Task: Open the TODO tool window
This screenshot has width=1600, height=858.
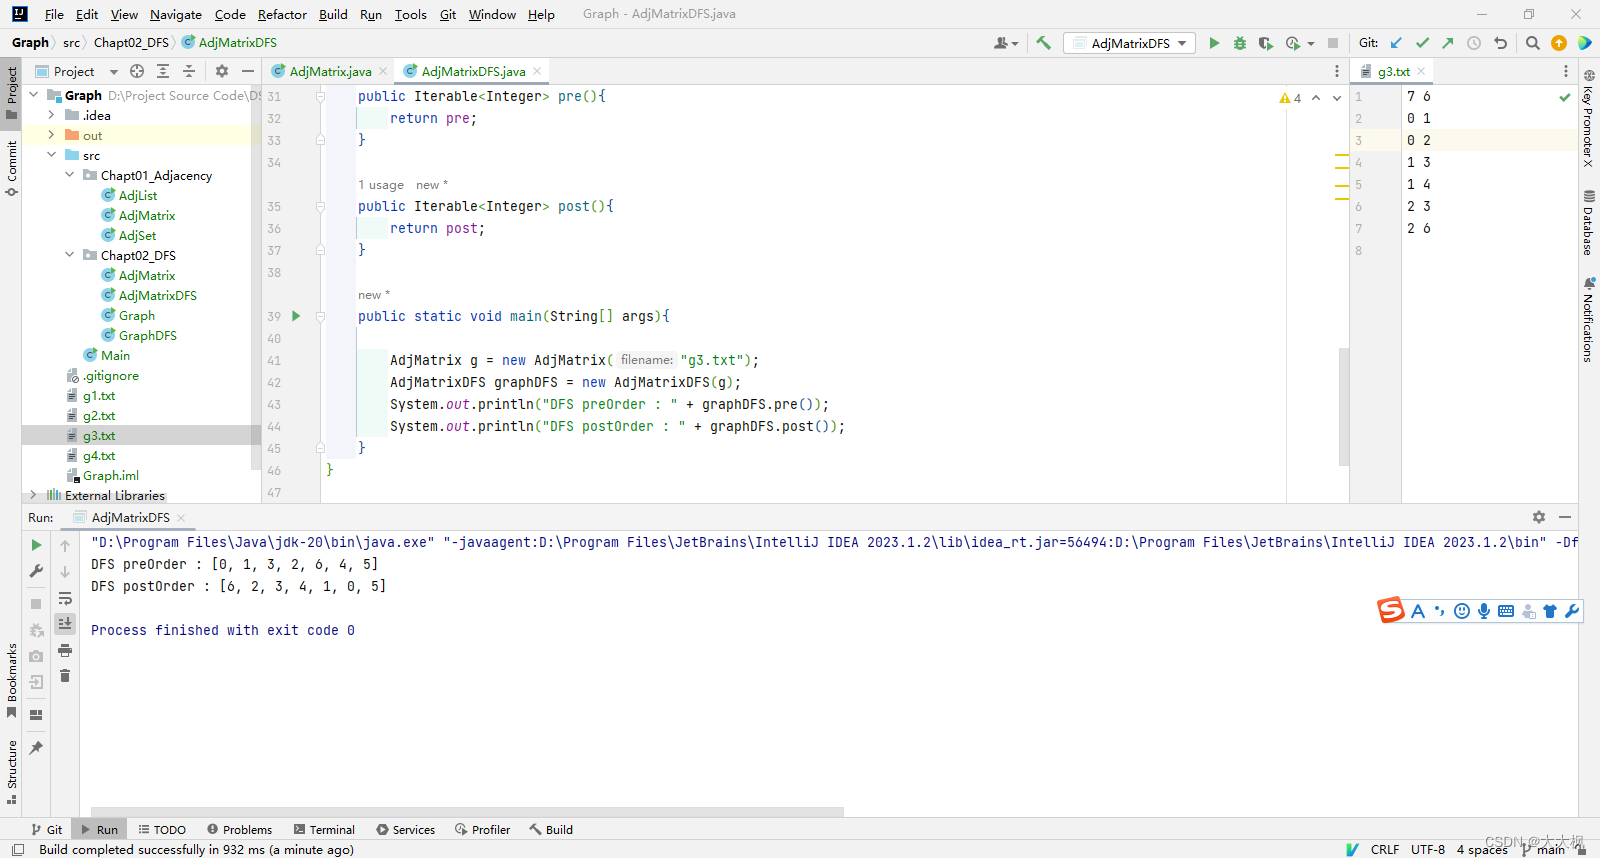Action: click(162, 829)
